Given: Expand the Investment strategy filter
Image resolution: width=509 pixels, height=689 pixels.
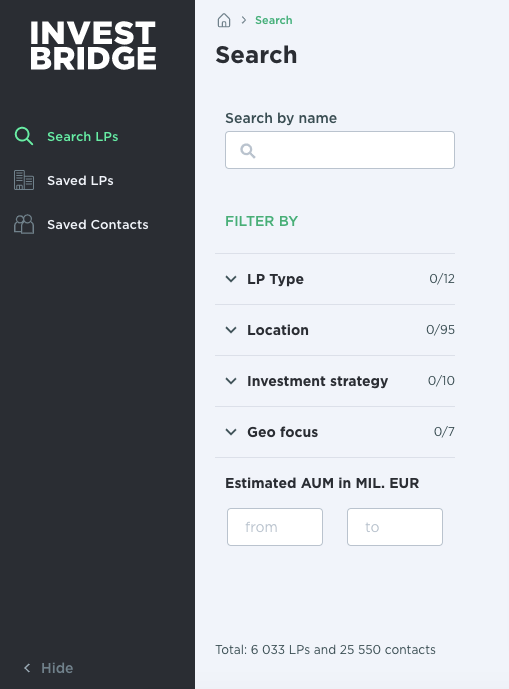Looking at the screenshot, I should (335, 381).
